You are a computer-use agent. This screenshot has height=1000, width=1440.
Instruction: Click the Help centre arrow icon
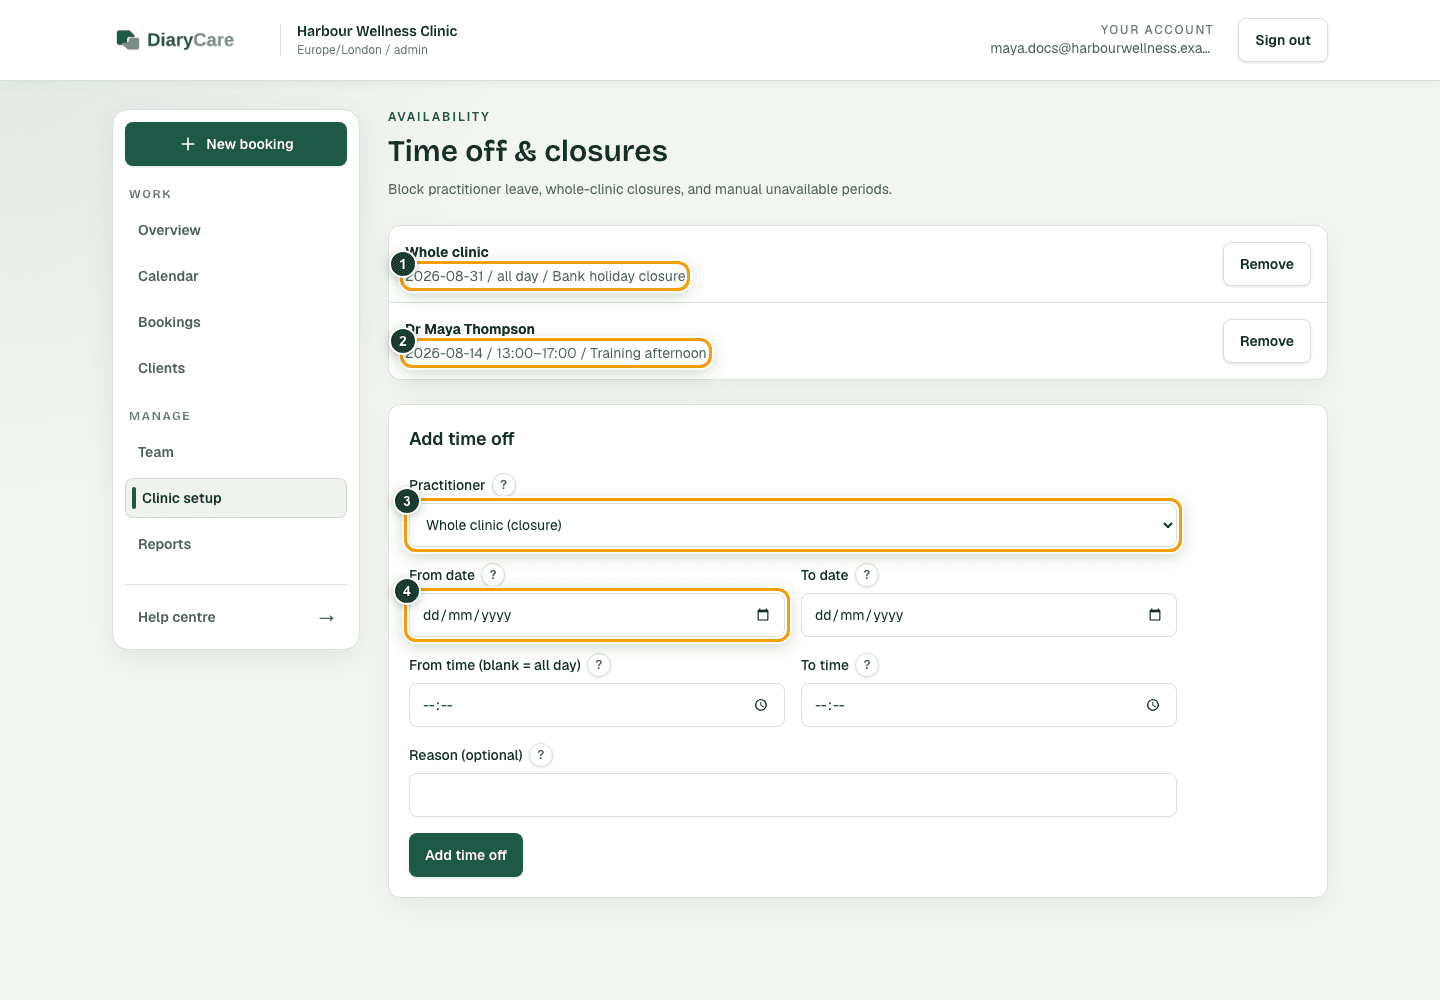click(x=326, y=618)
